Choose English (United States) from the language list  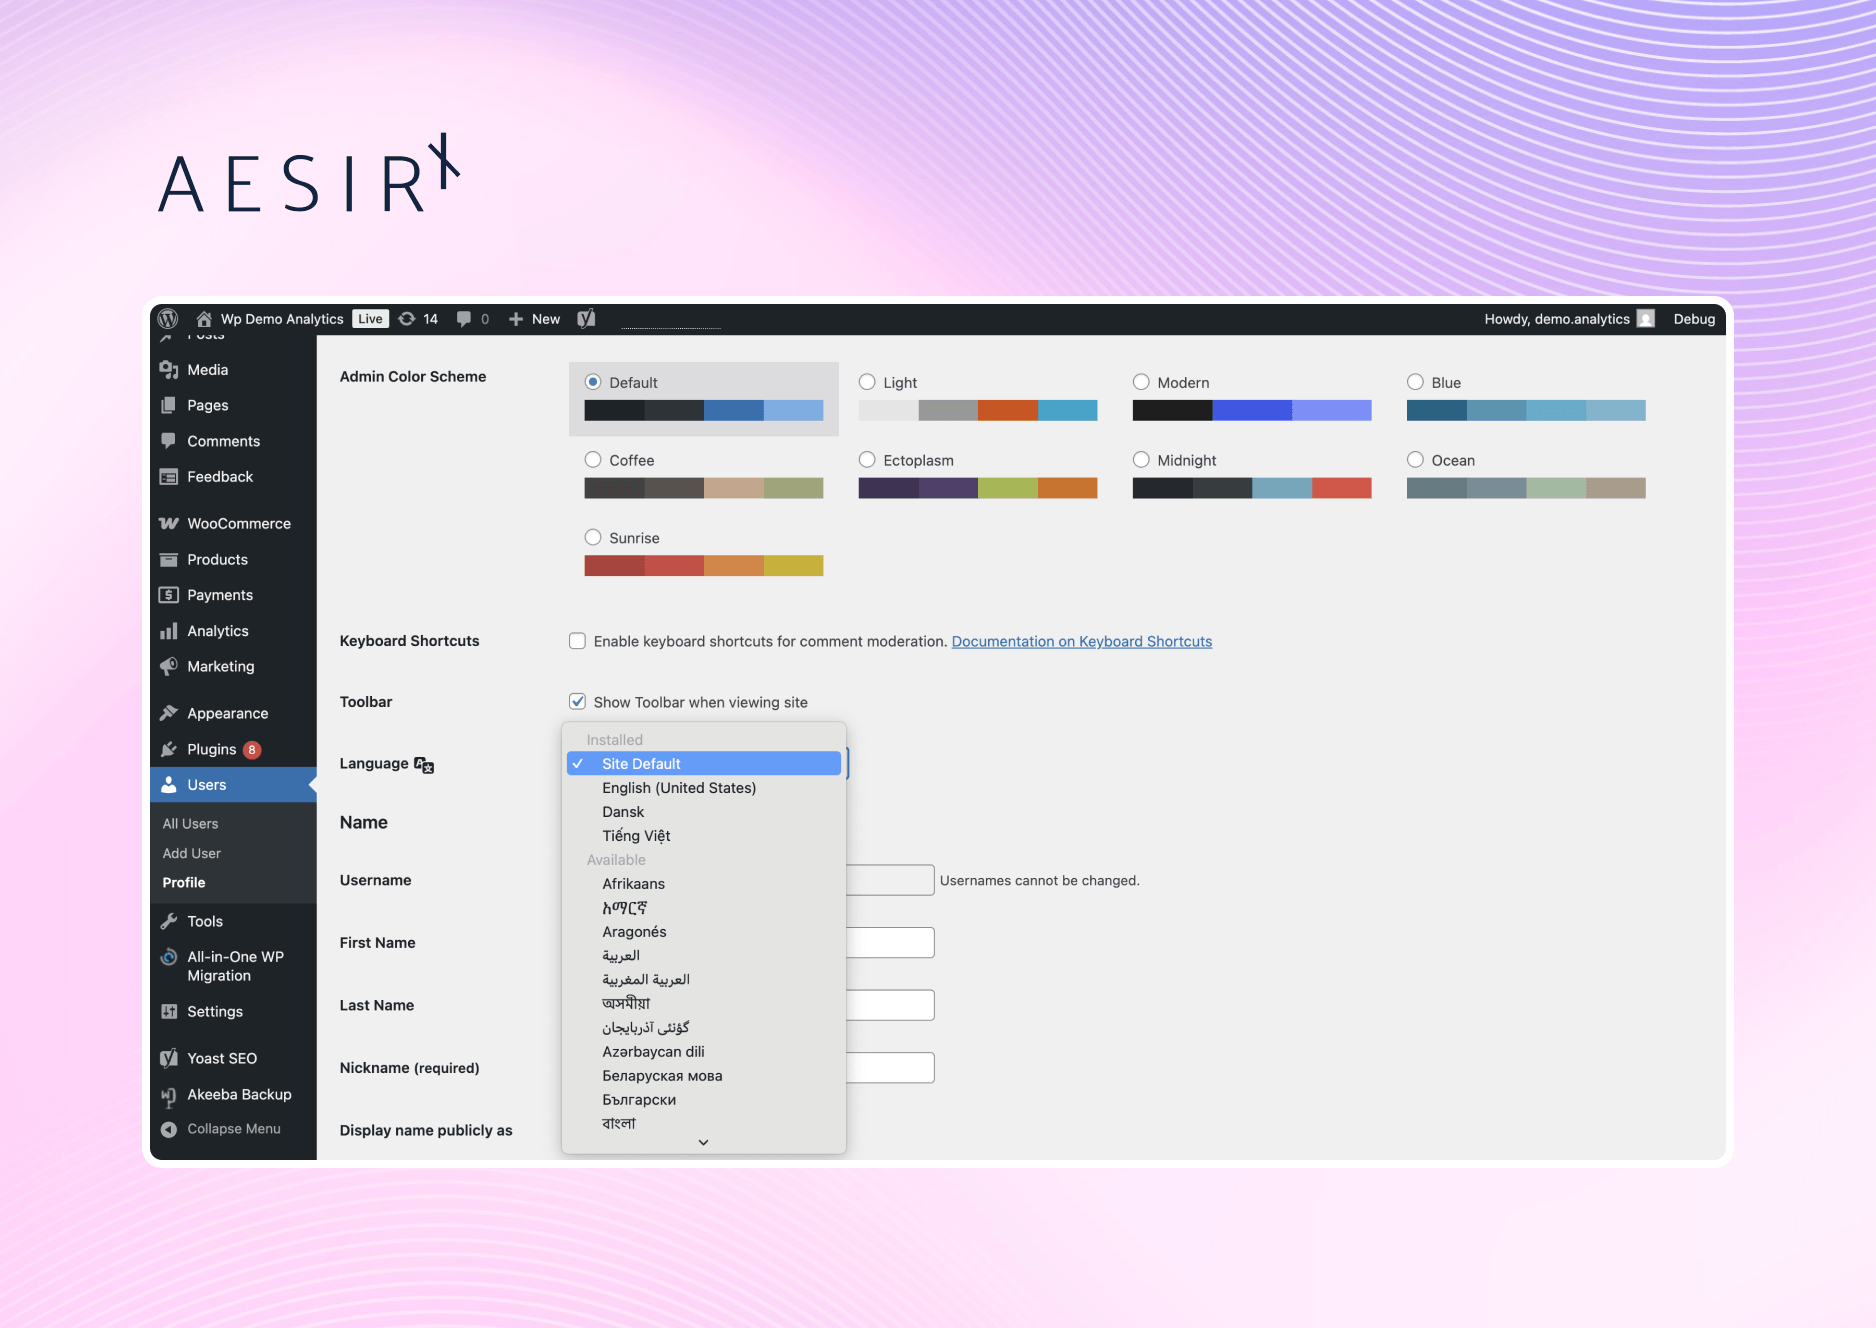(678, 787)
